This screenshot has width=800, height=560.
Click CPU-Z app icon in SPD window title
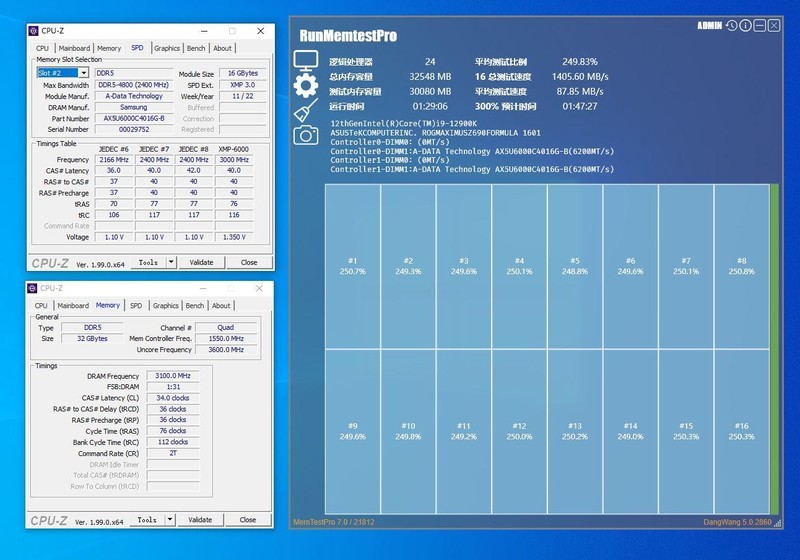[x=34, y=31]
